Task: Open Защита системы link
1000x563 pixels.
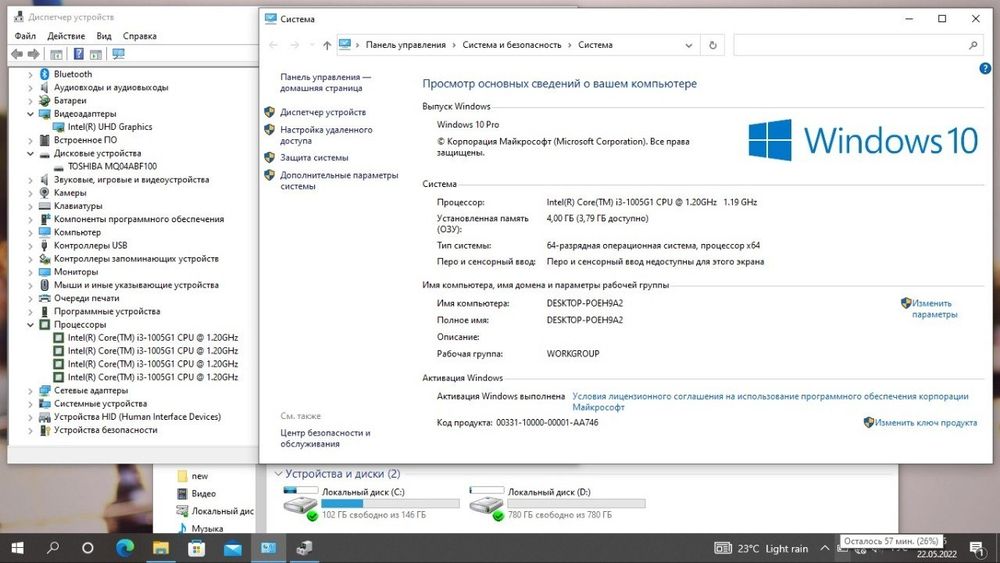Action: click(314, 157)
